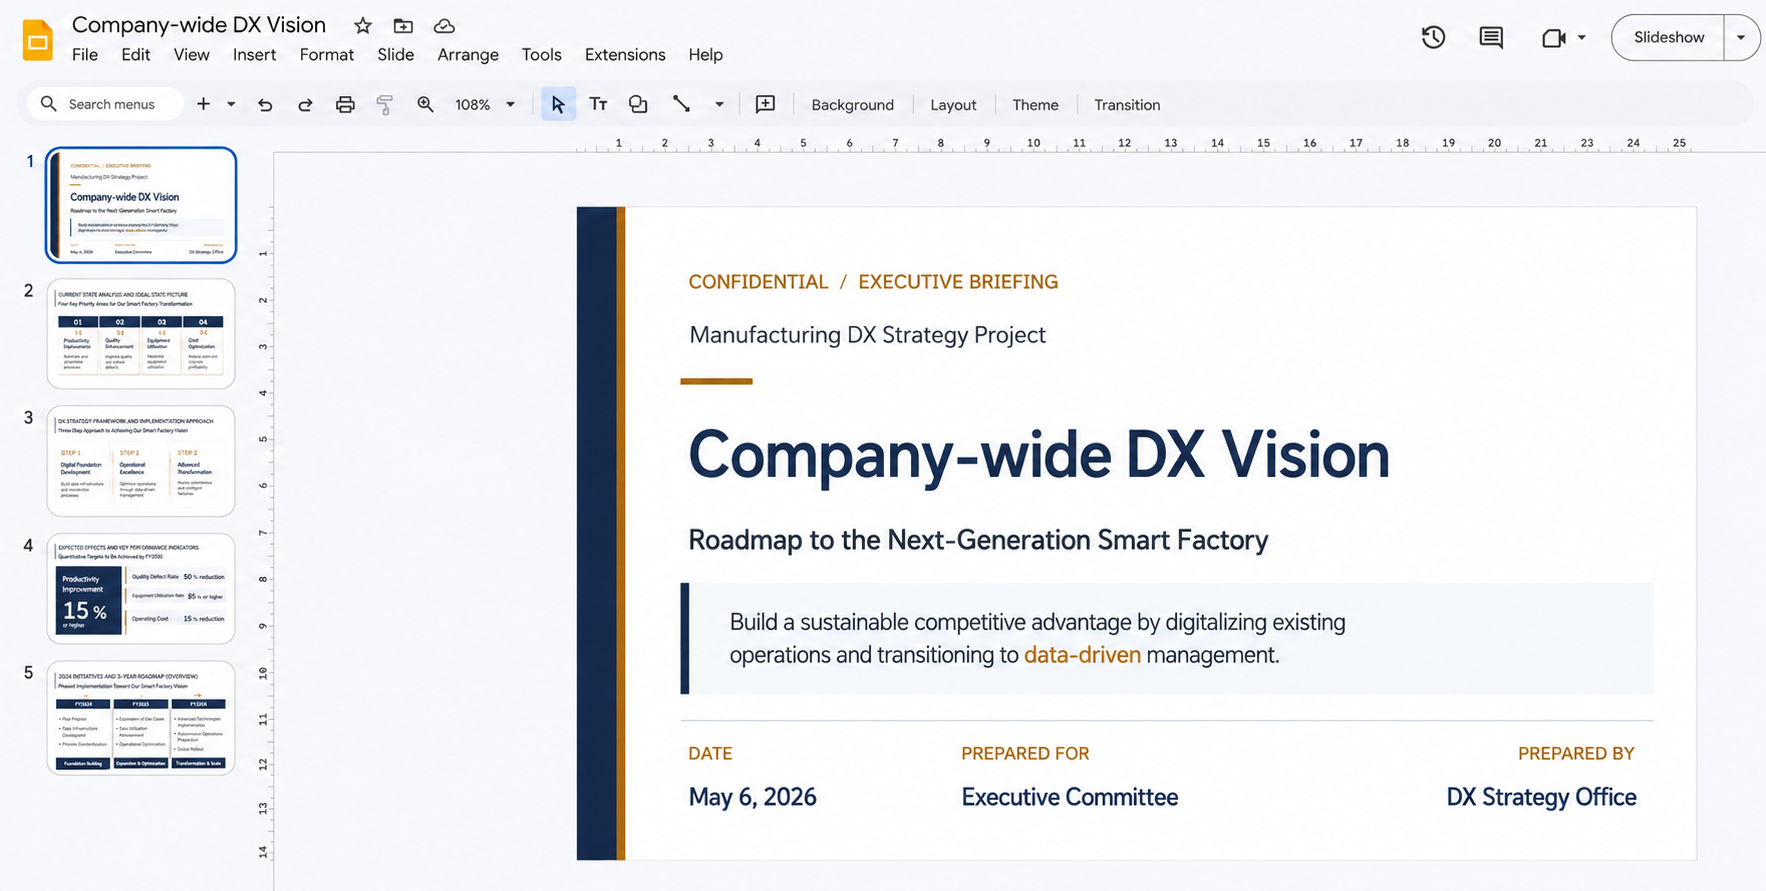Click the Background button

pyautogui.click(x=852, y=104)
